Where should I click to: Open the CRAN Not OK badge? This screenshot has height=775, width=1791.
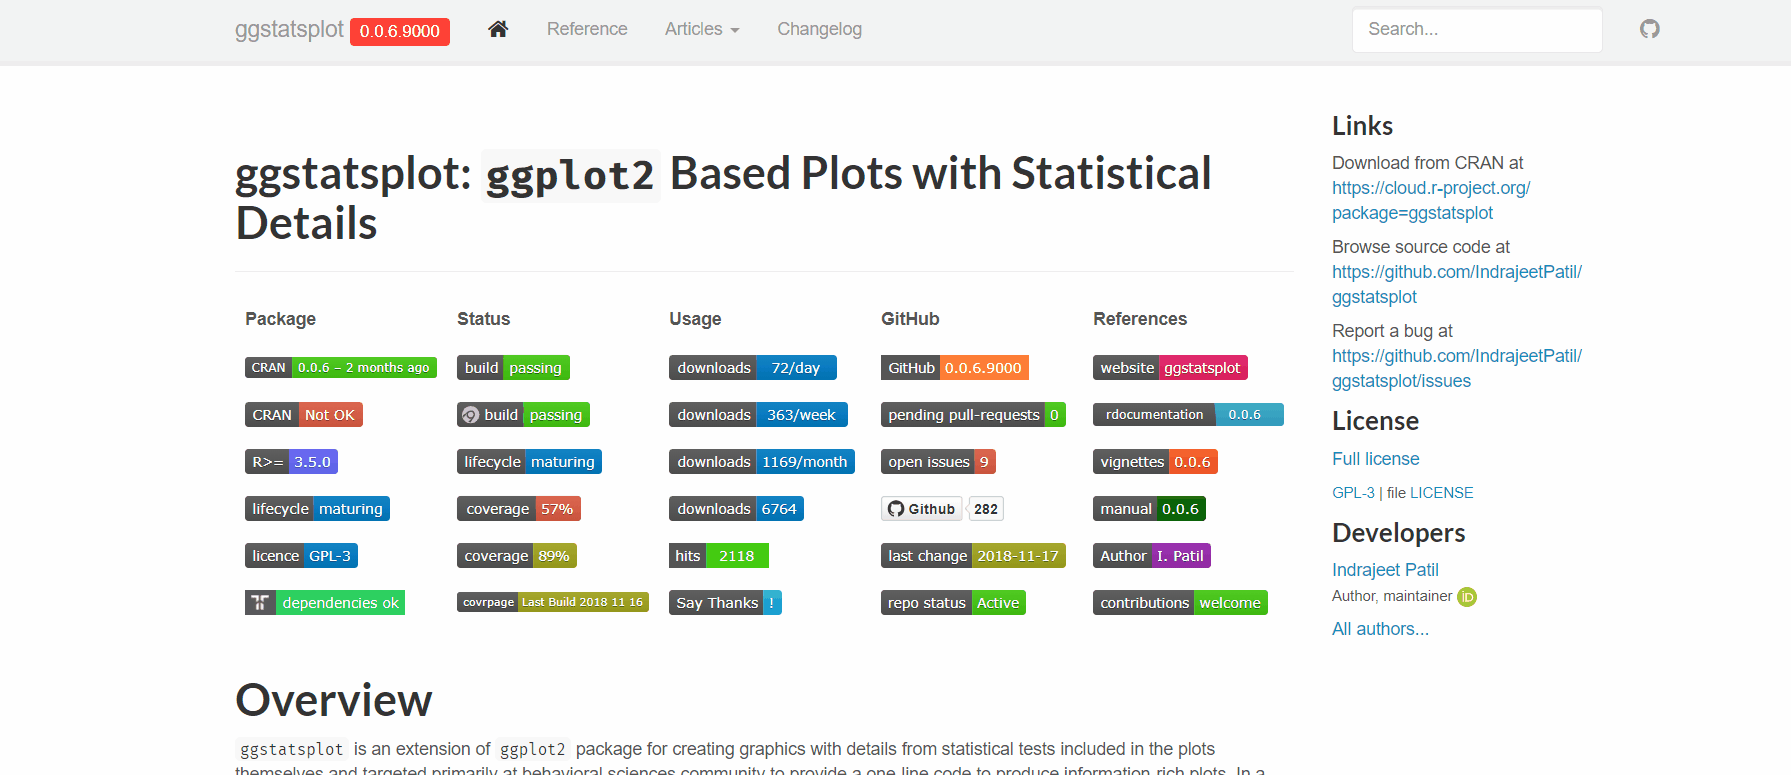click(x=304, y=415)
